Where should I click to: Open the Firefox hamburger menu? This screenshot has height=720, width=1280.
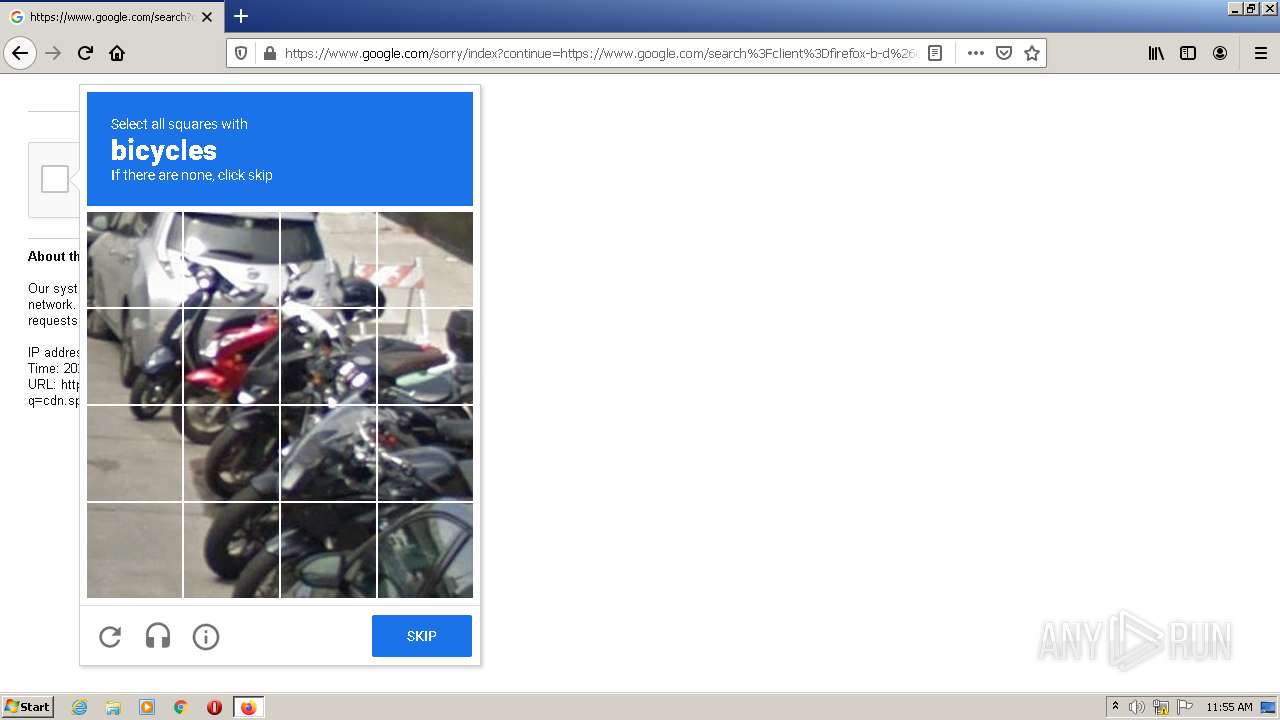click(1260, 53)
